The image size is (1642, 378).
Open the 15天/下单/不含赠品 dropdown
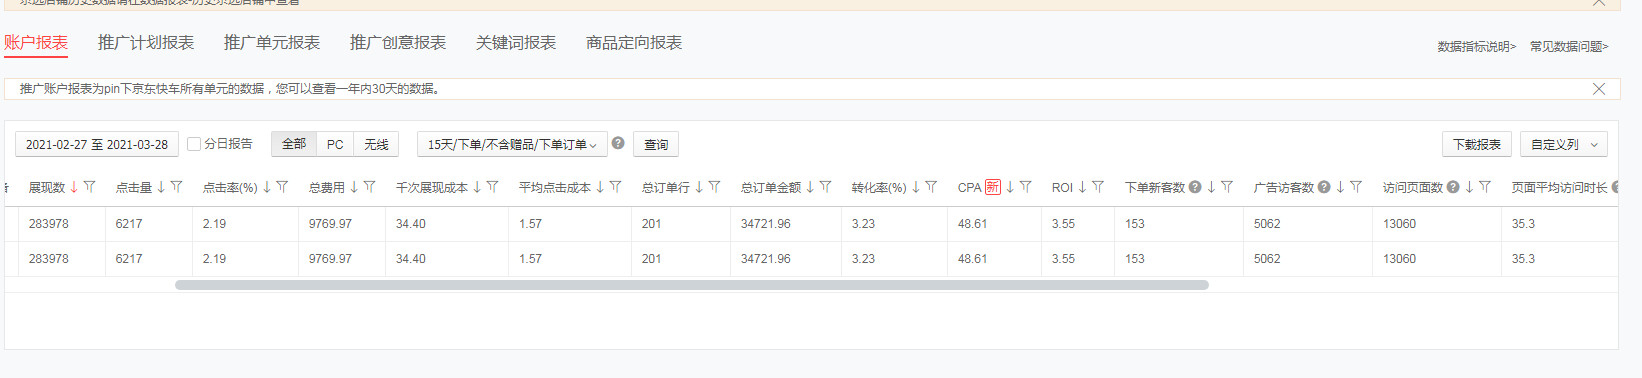click(x=512, y=144)
